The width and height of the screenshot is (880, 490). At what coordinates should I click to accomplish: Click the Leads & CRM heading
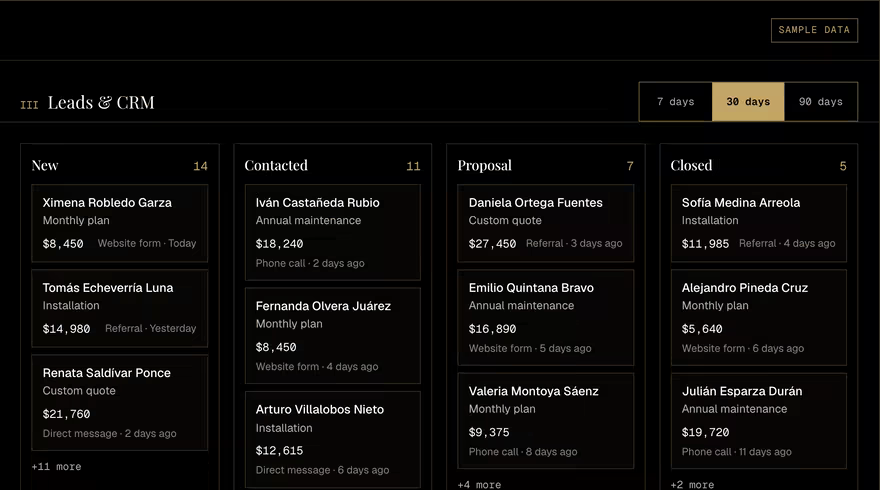[101, 103]
